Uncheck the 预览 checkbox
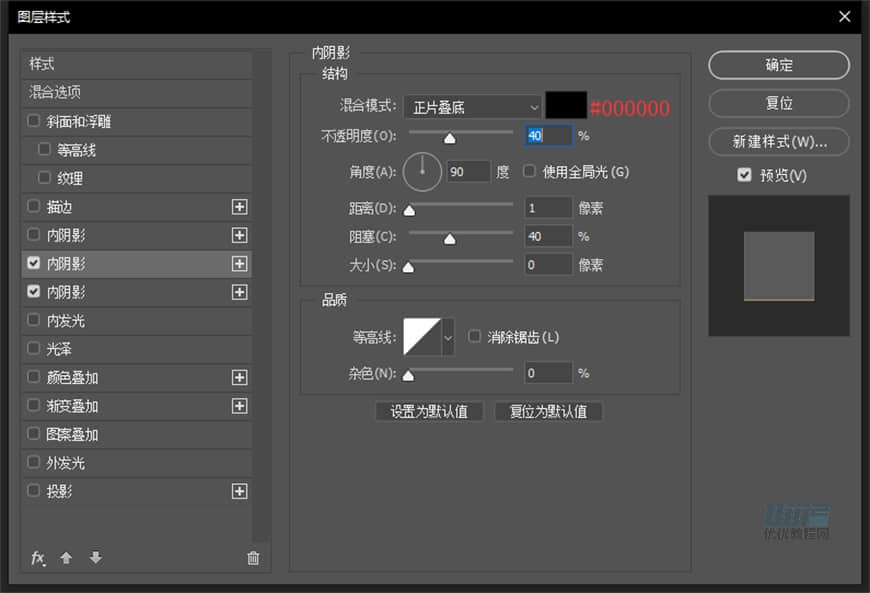This screenshot has height=593, width=870. [743, 174]
